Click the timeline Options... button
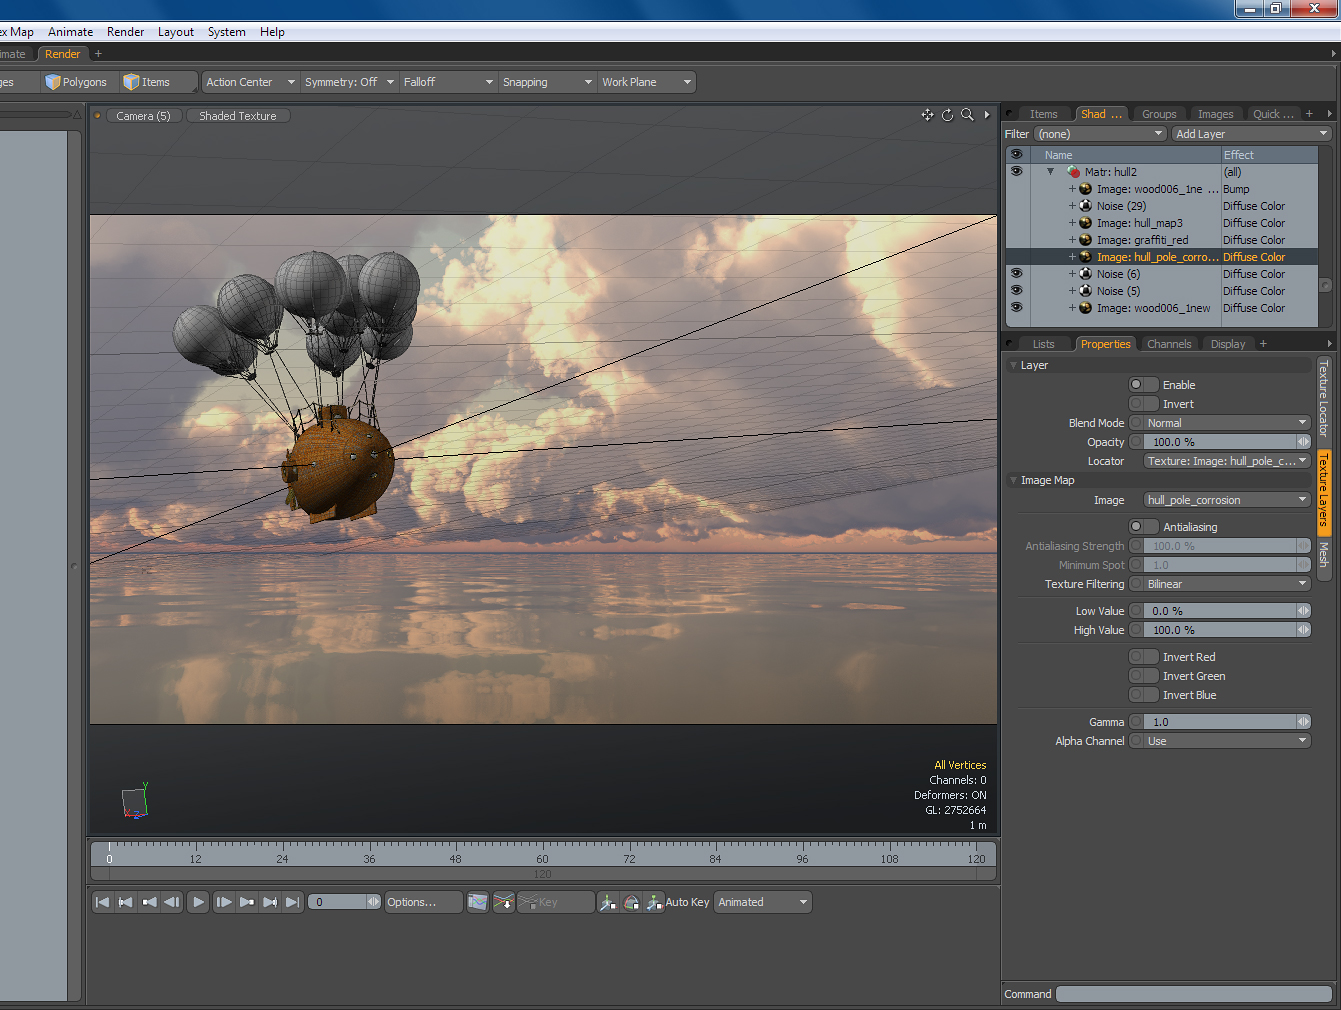Screen dimensions: 1341x1010 coord(423,902)
